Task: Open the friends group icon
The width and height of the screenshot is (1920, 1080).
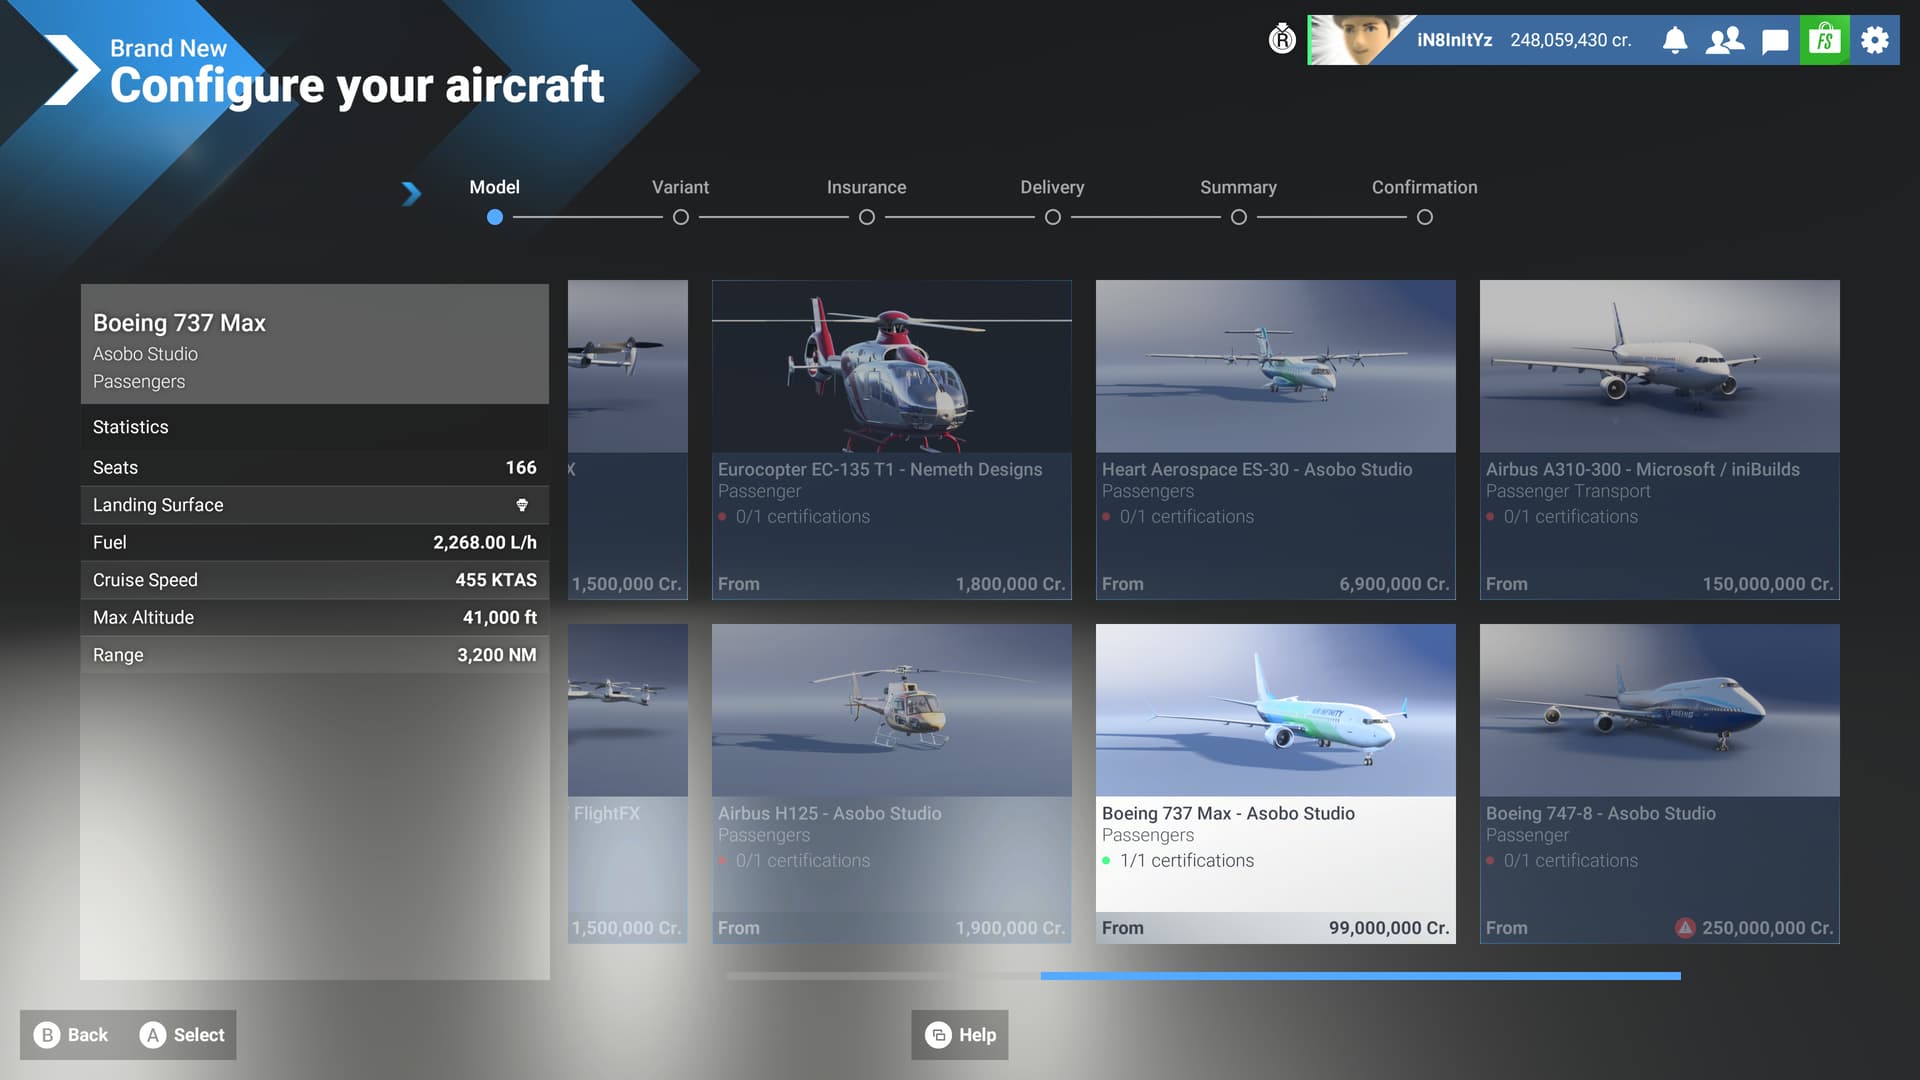Action: 1725,40
